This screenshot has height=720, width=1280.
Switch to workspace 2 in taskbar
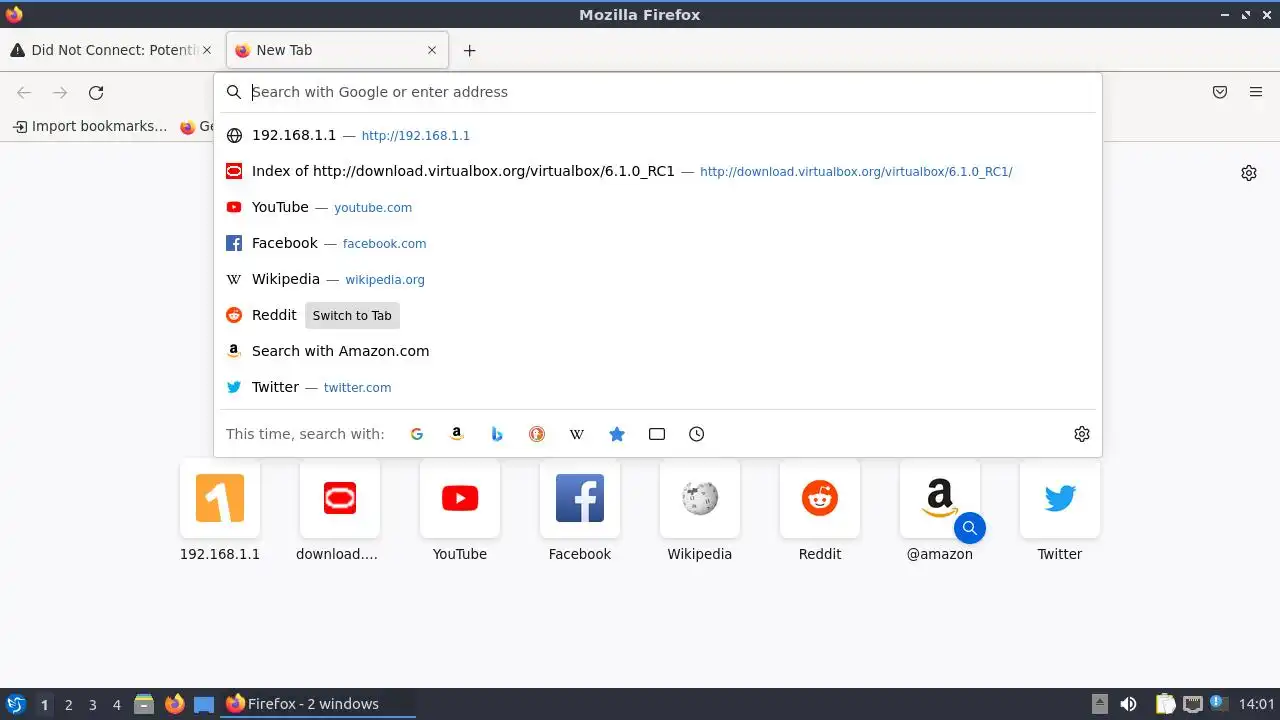[68, 704]
